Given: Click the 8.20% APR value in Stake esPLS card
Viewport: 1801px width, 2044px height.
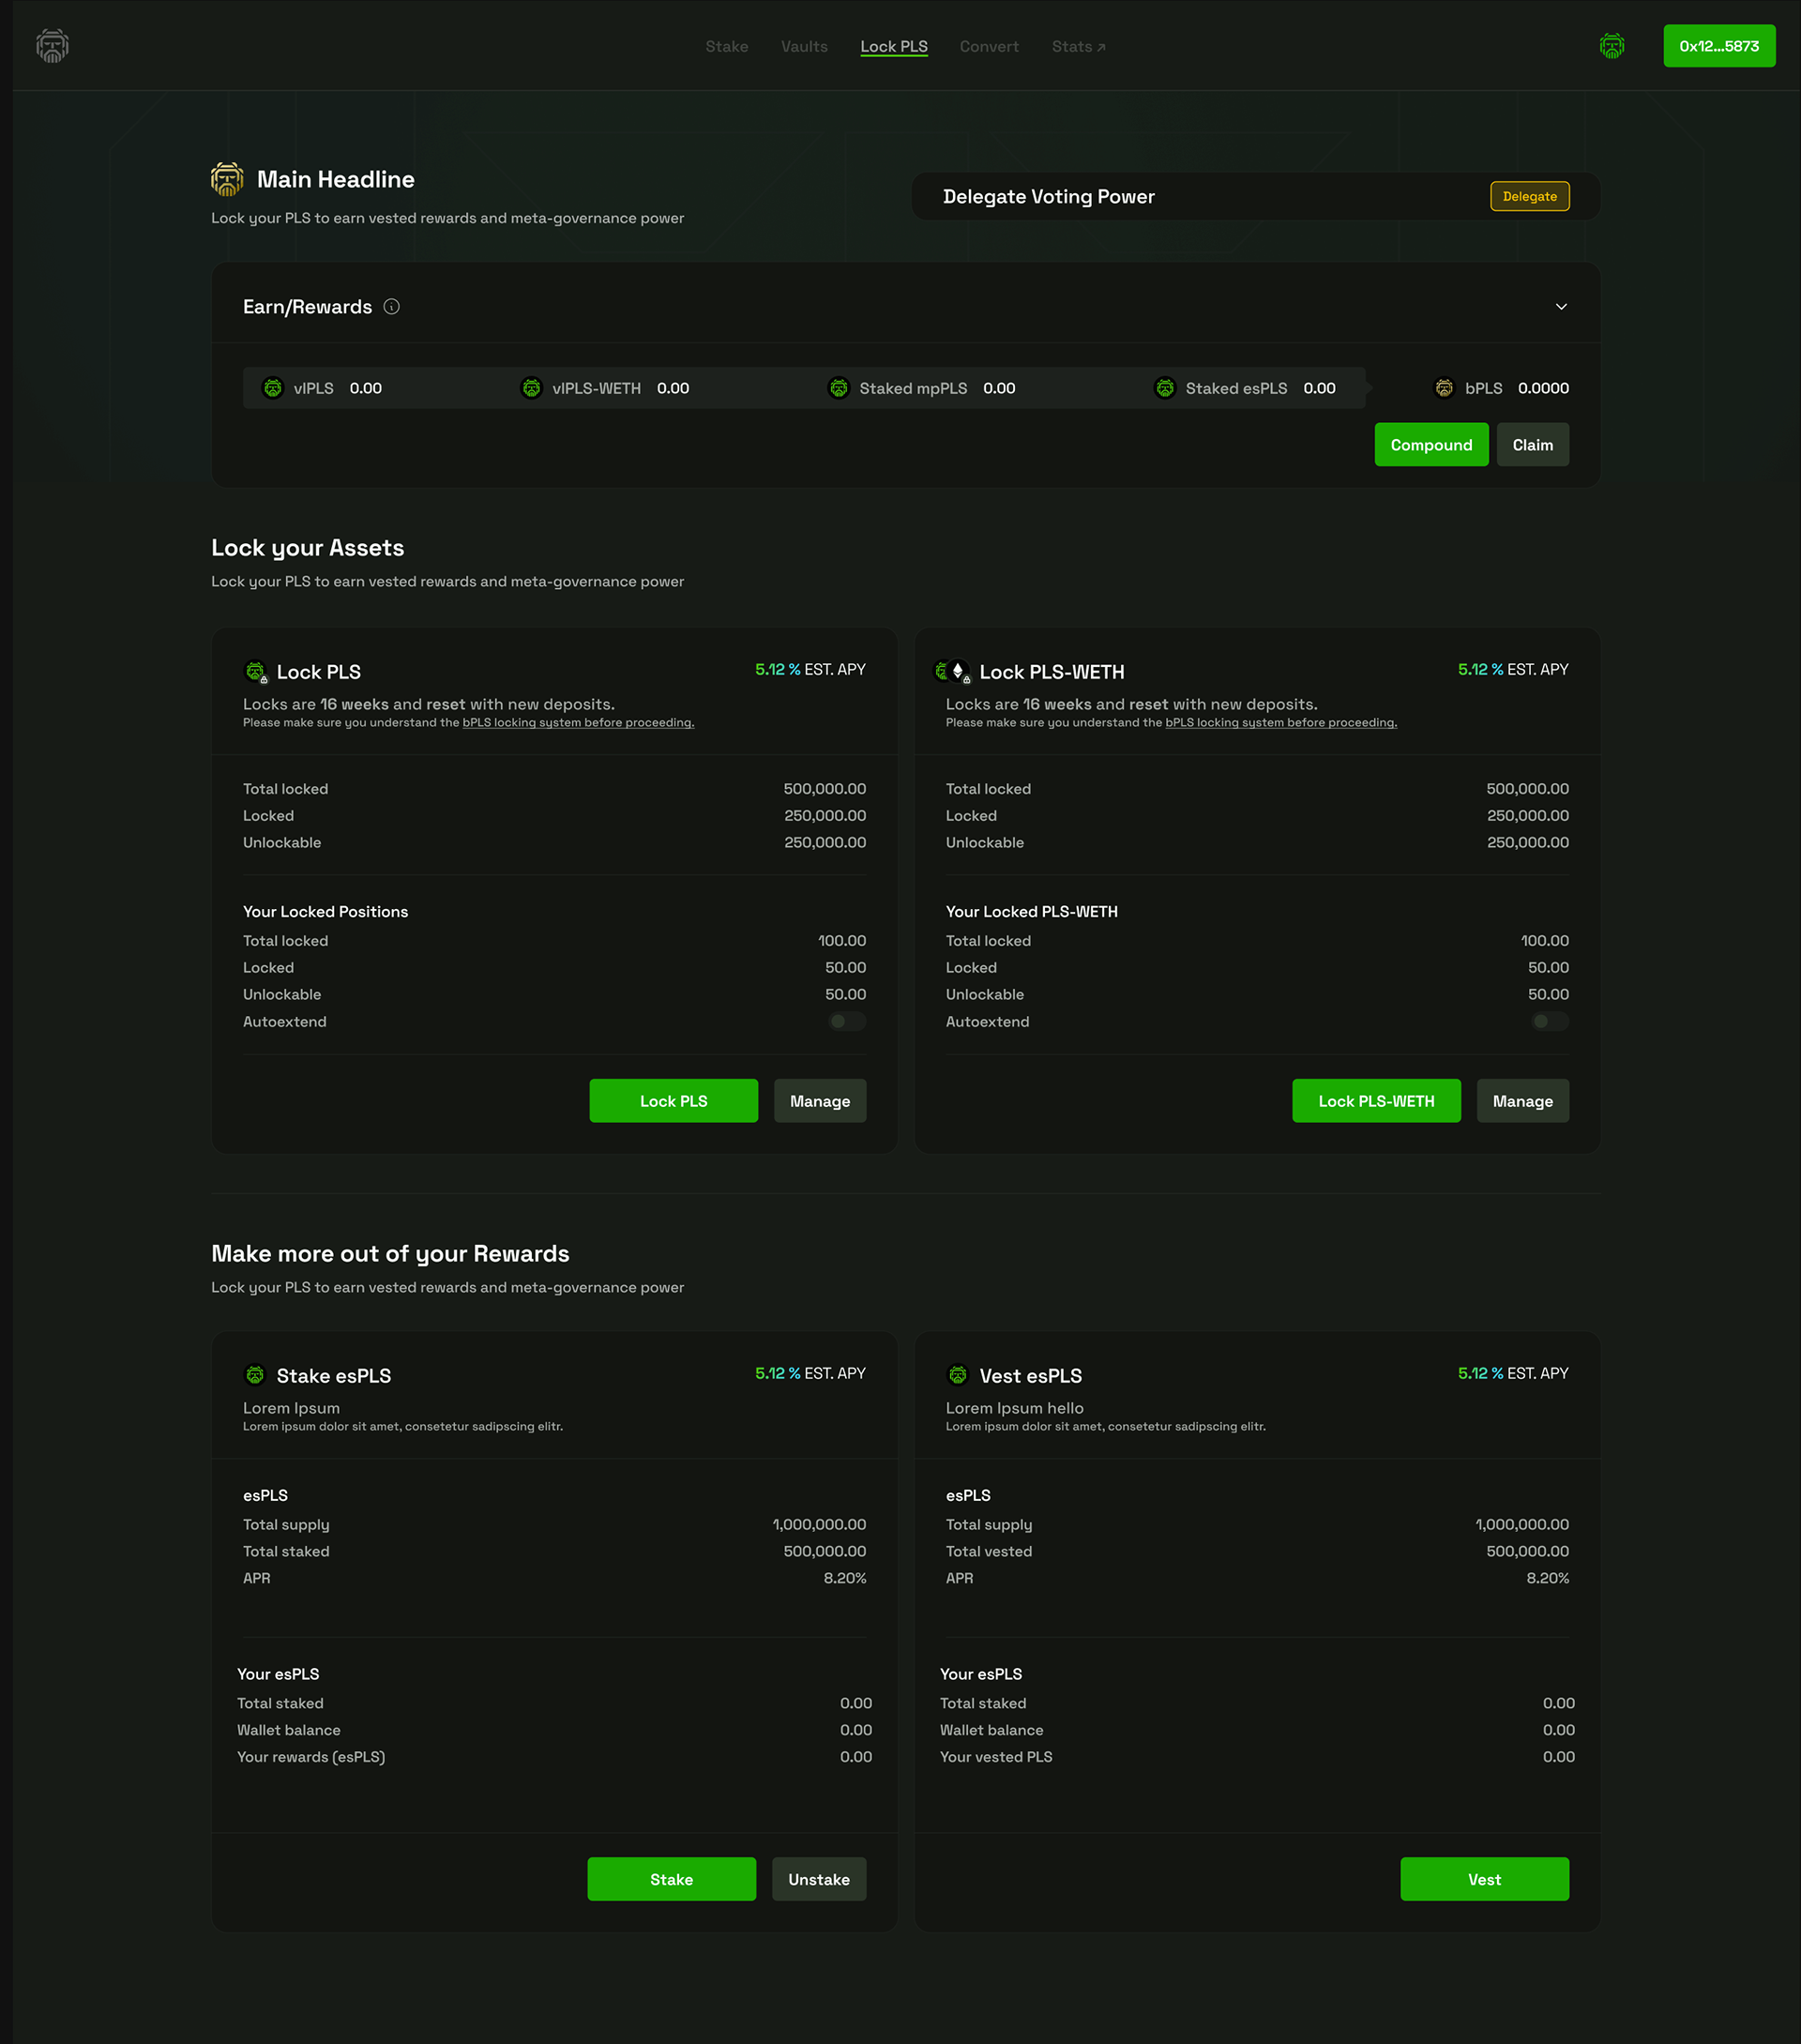Looking at the screenshot, I should tap(844, 1578).
